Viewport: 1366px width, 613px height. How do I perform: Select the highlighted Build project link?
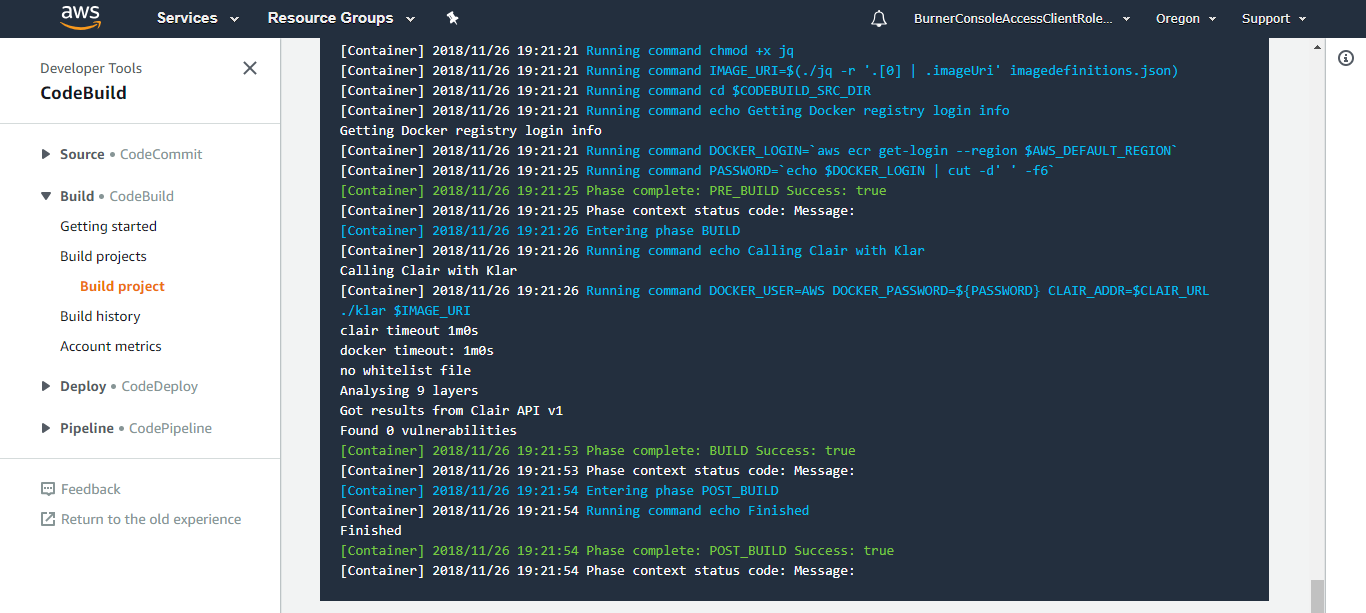[x=122, y=286]
